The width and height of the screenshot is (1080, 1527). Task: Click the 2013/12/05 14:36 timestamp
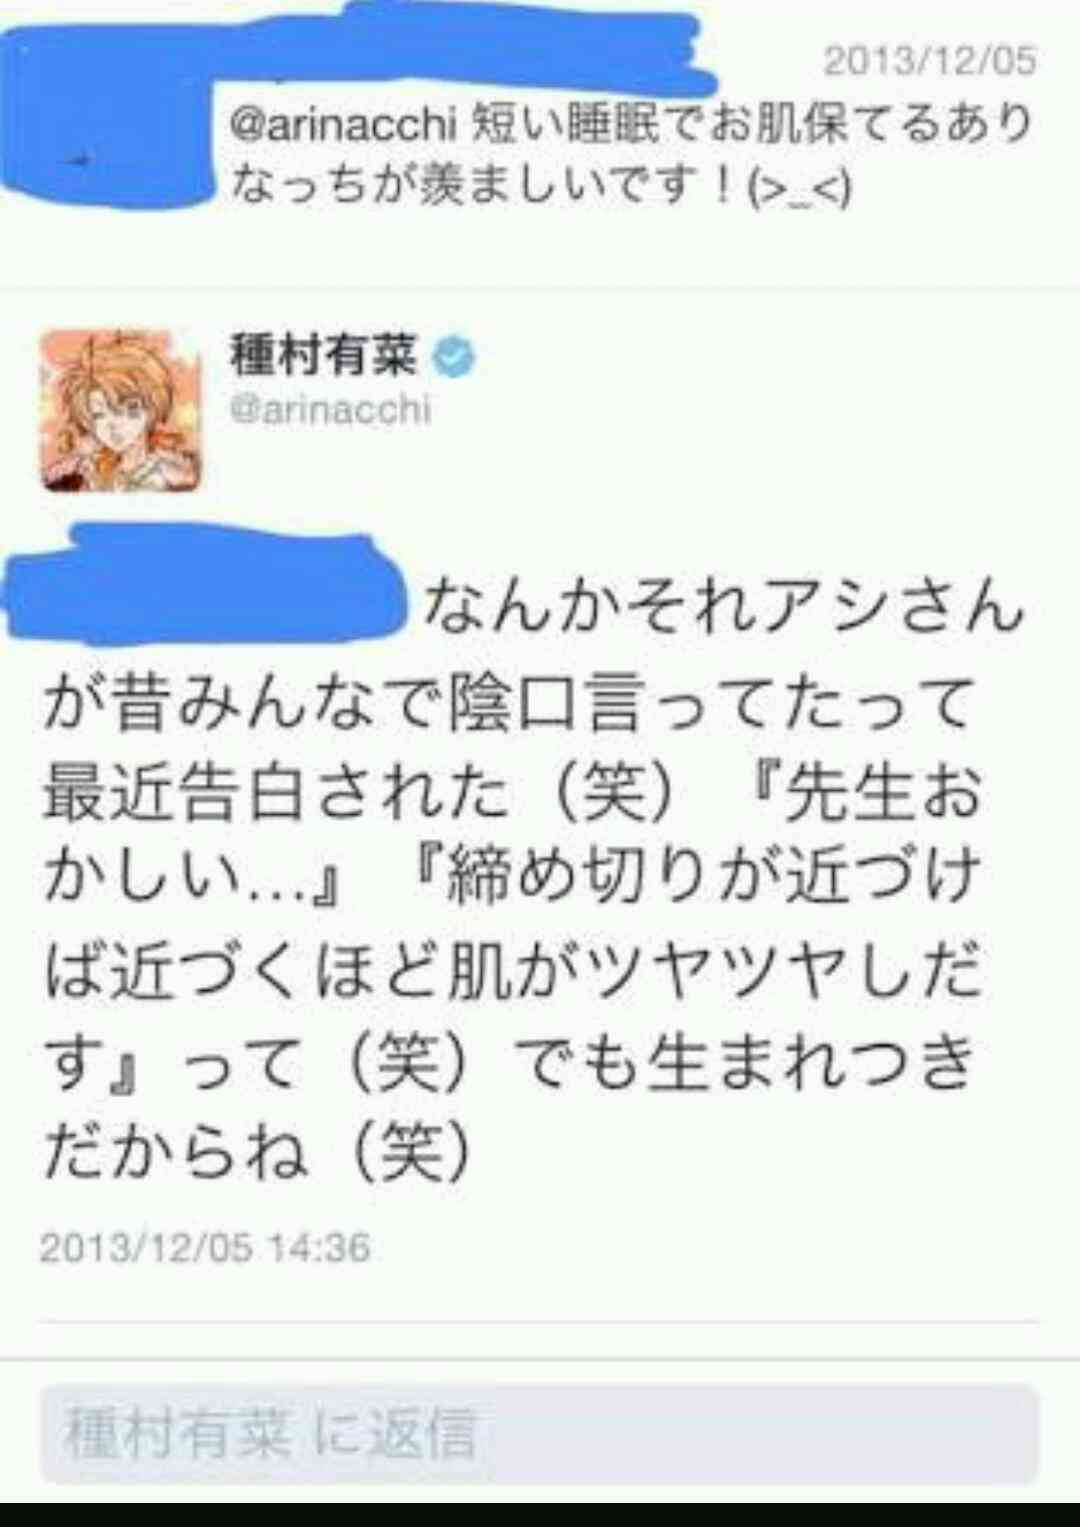click(x=205, y=1247)
